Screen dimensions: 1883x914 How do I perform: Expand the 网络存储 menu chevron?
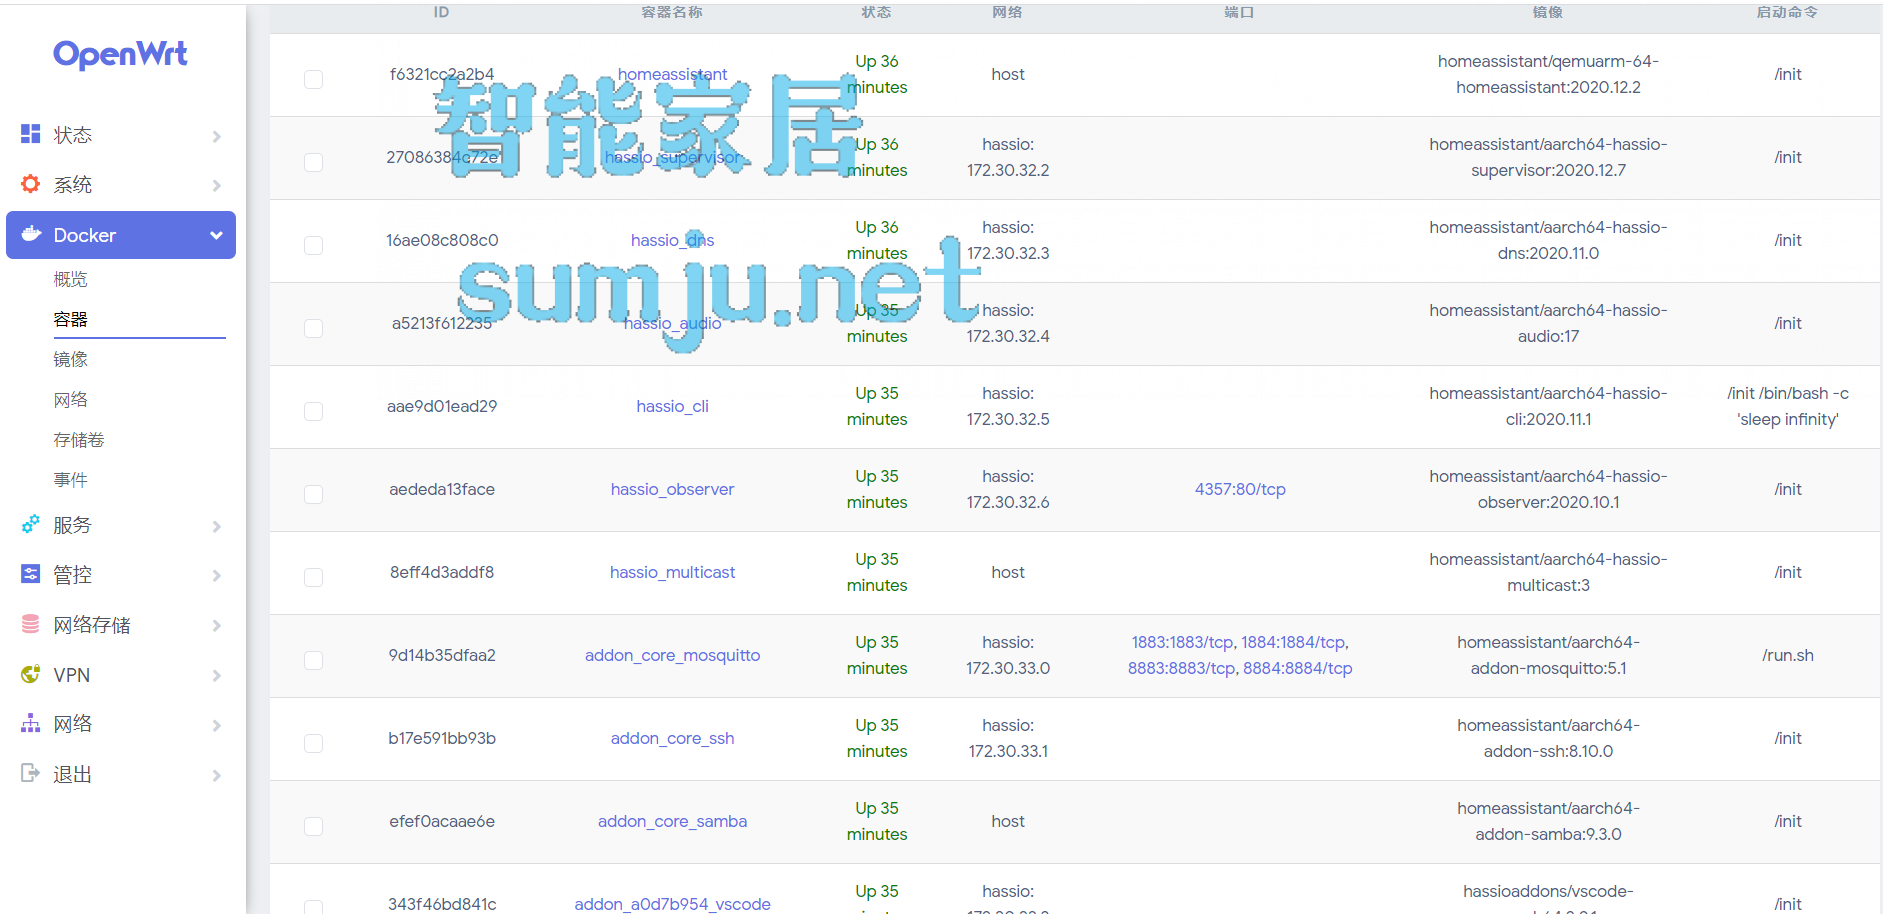(216, 625)
